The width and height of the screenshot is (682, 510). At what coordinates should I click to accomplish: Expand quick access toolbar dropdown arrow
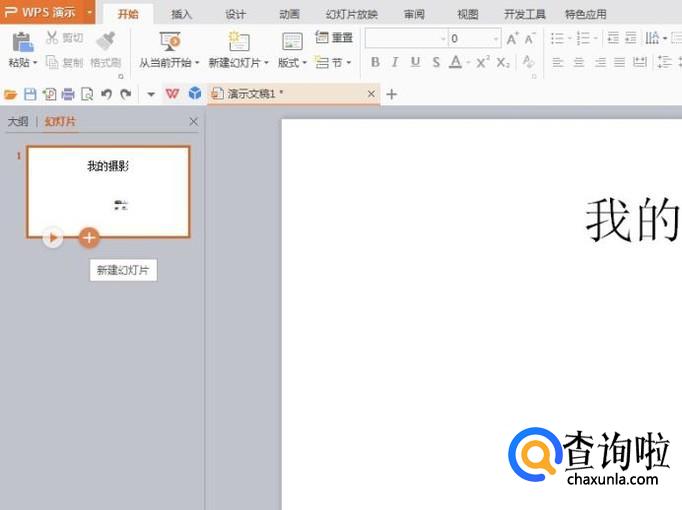click(151, 94)
